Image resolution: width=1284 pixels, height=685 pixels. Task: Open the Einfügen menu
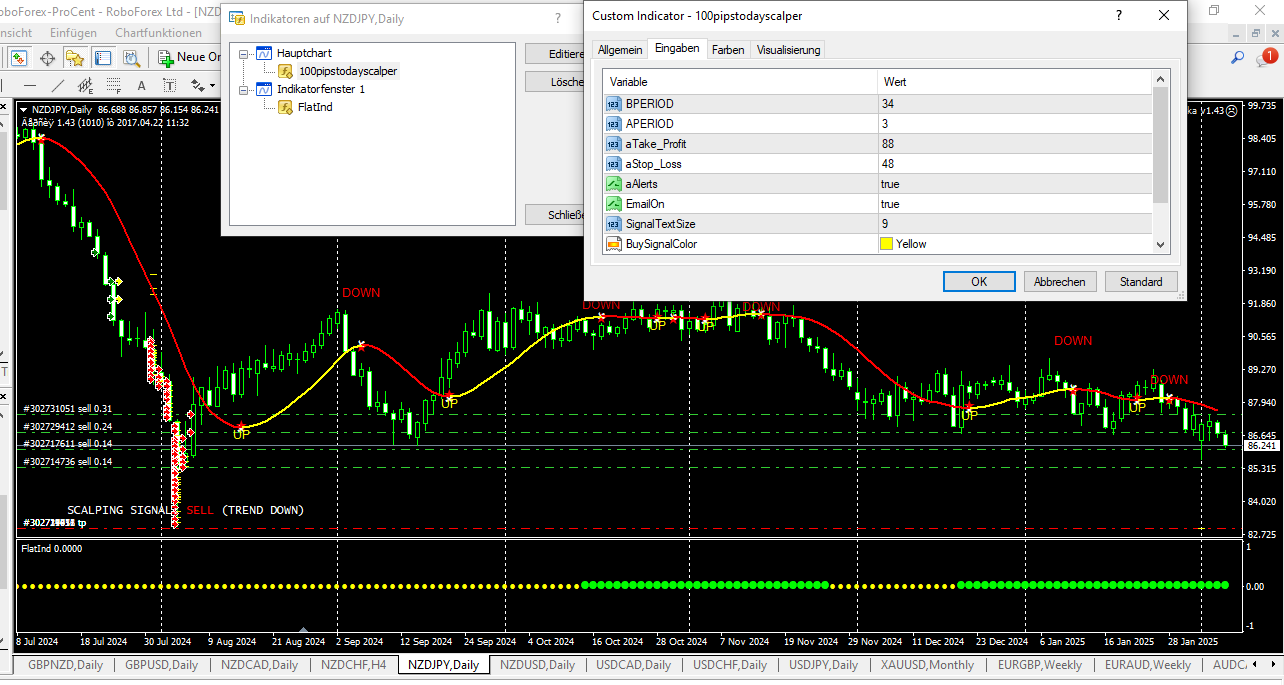[x=73, y=32]
